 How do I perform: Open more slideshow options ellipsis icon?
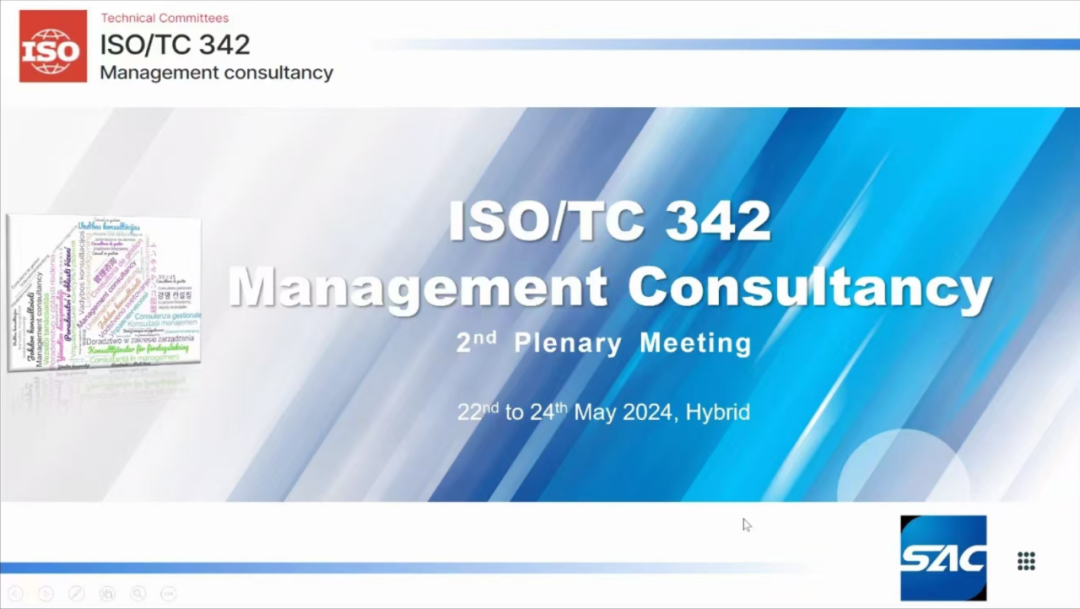tap(168, 593)
